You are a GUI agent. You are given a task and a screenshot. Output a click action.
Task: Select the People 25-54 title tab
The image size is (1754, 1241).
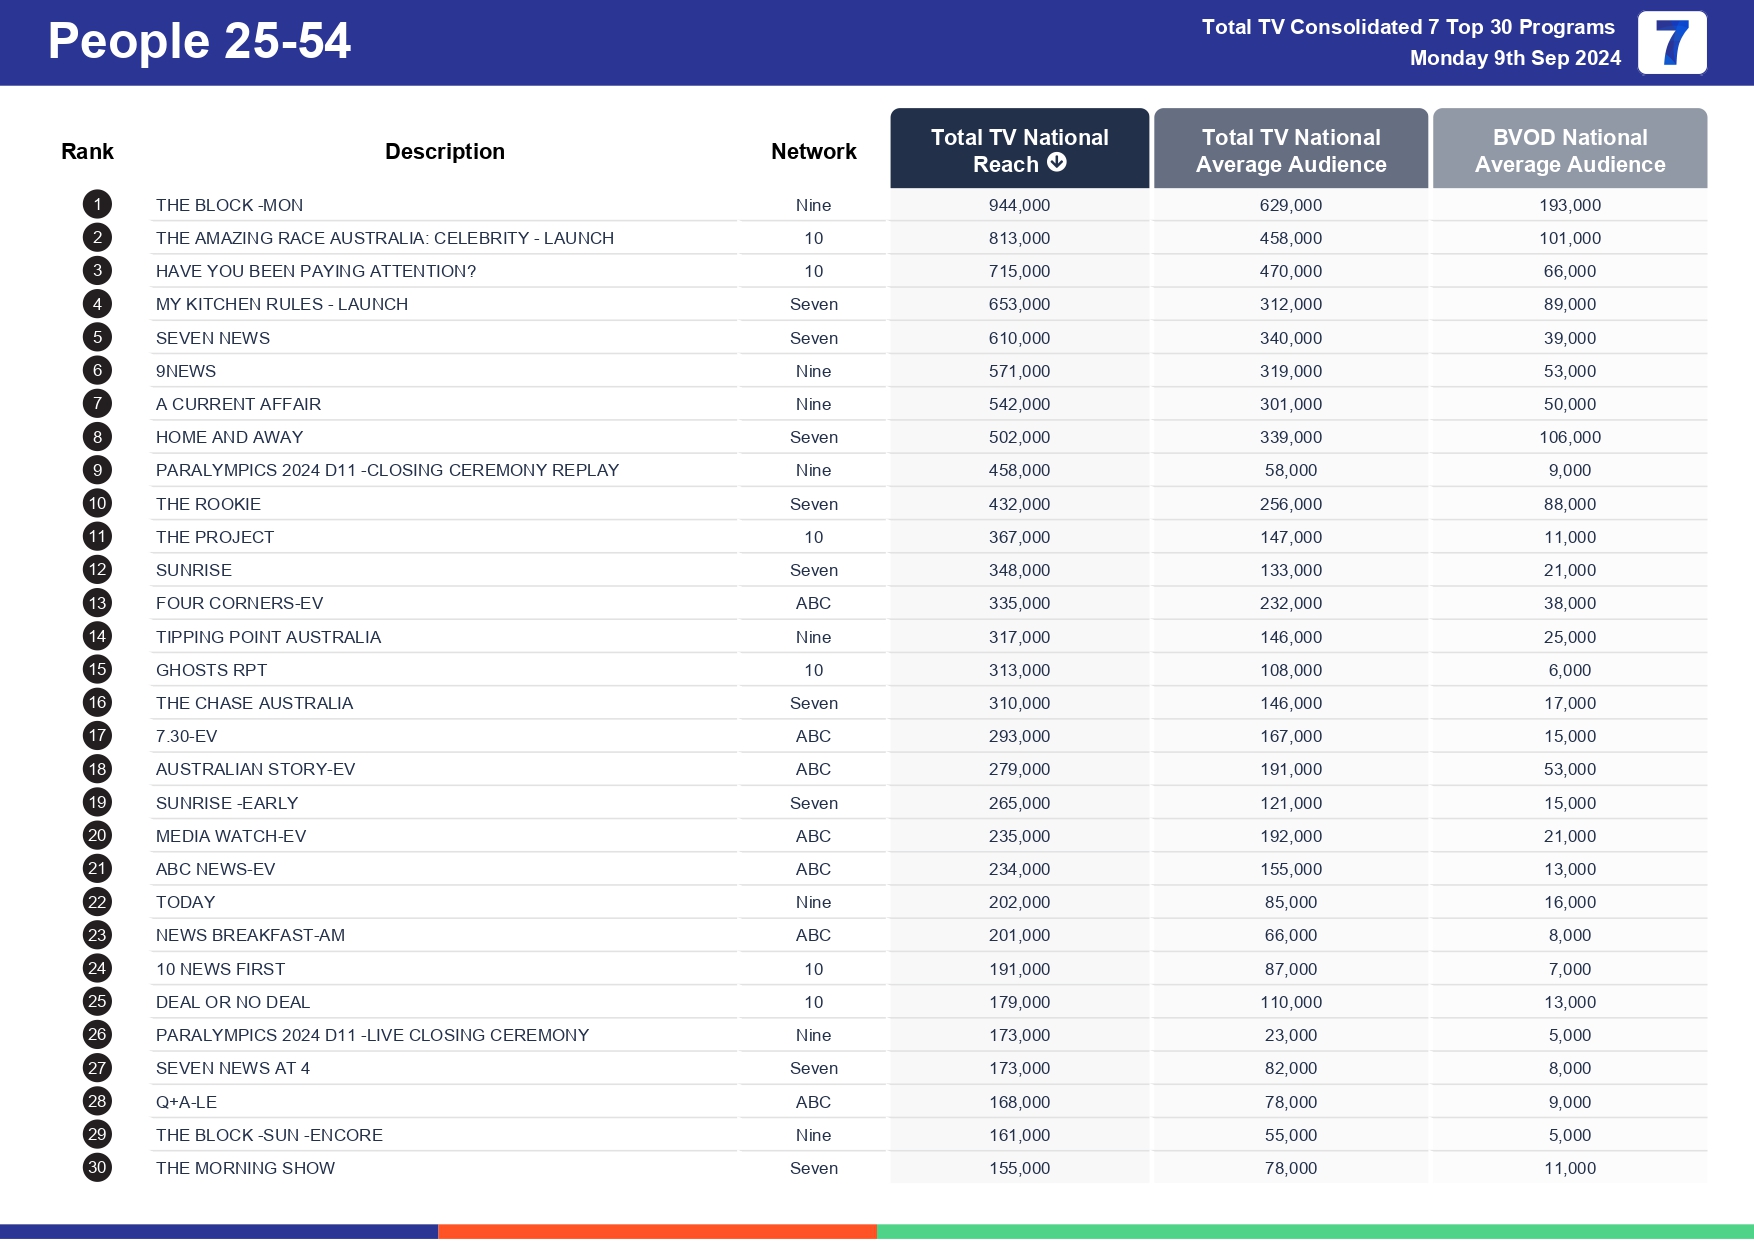coord(197,42)
